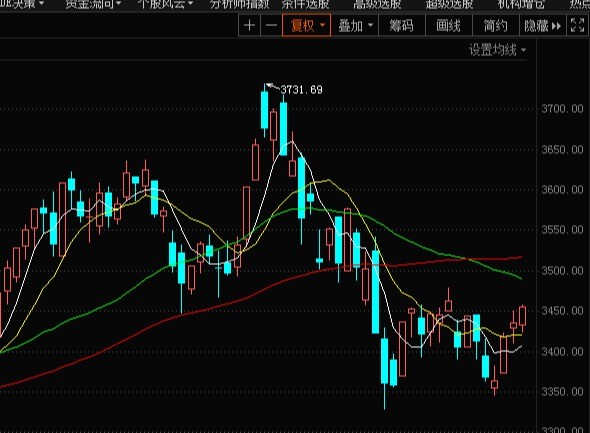The image size is (590, 433).
Task: Select the last candlestick on the right
Action: (x=522, y=316)
